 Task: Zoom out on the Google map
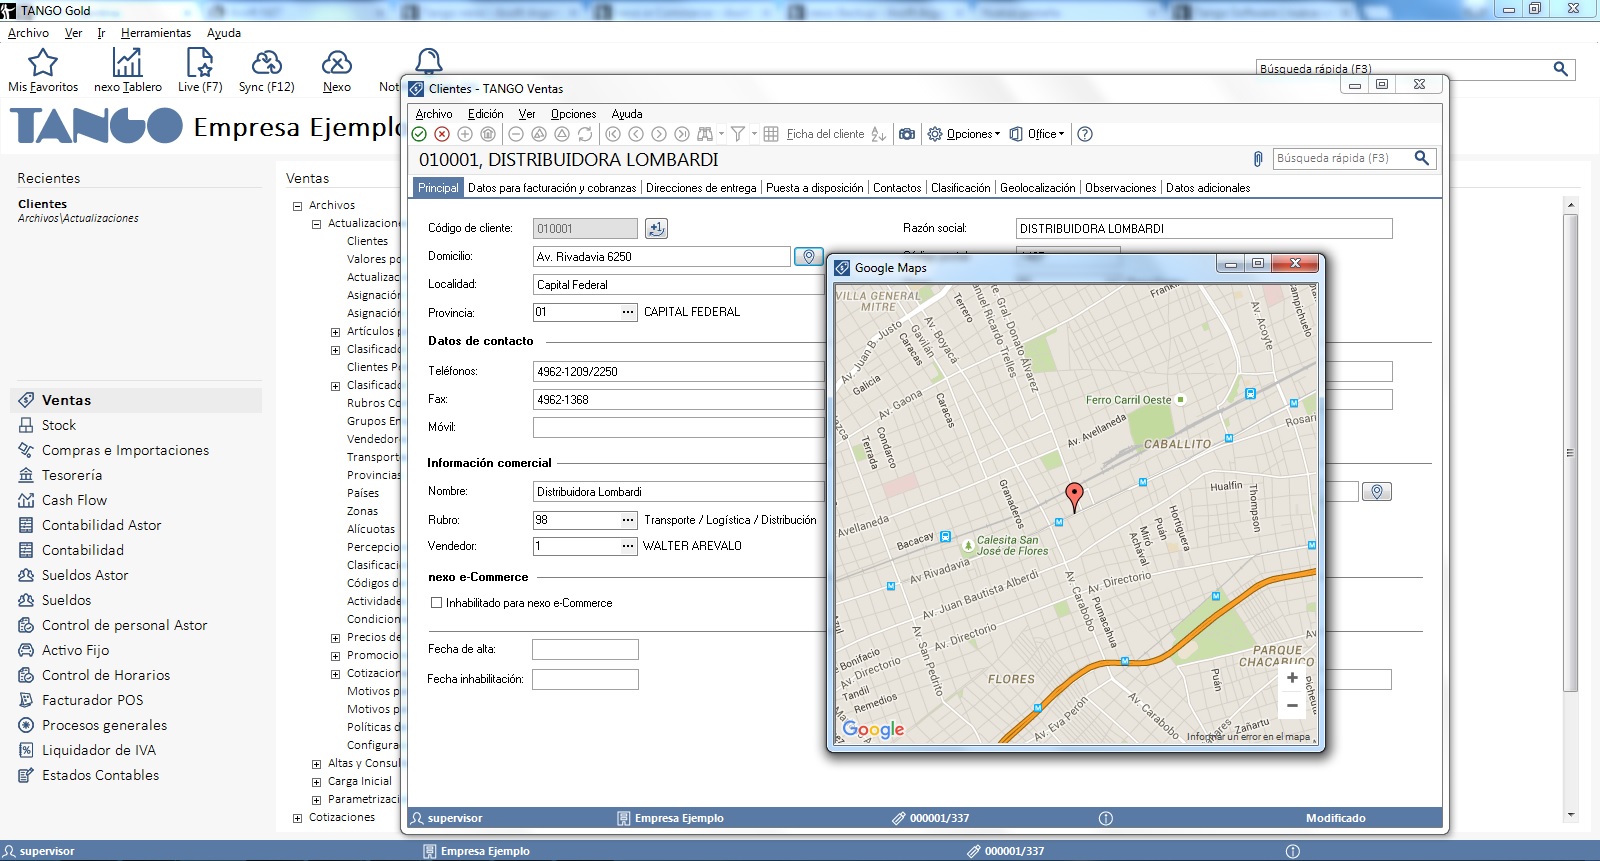(x=1292, y=705)
